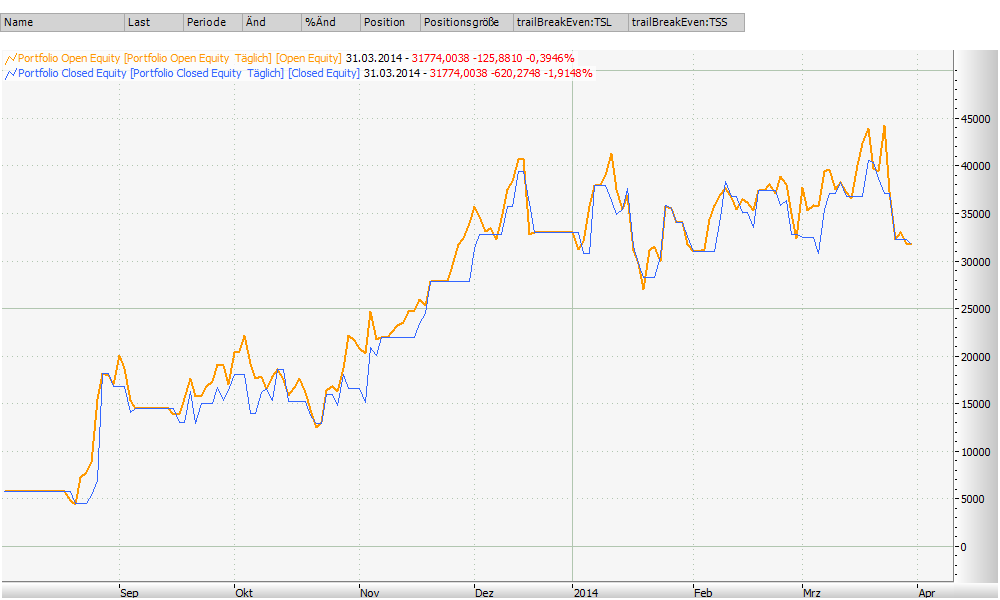This screenshot has height=600, width=1000.
Task: Click the 2014 marker on time axis
Action: click(x=586, y=593)
